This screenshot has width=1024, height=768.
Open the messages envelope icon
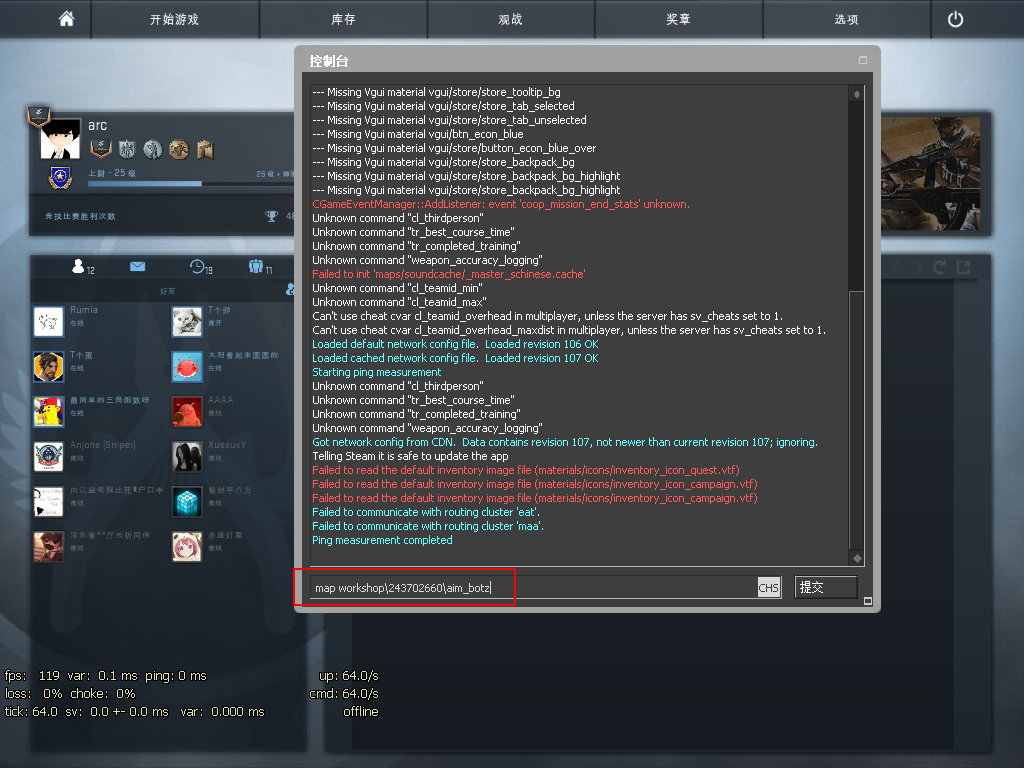(x=137, y=267)
